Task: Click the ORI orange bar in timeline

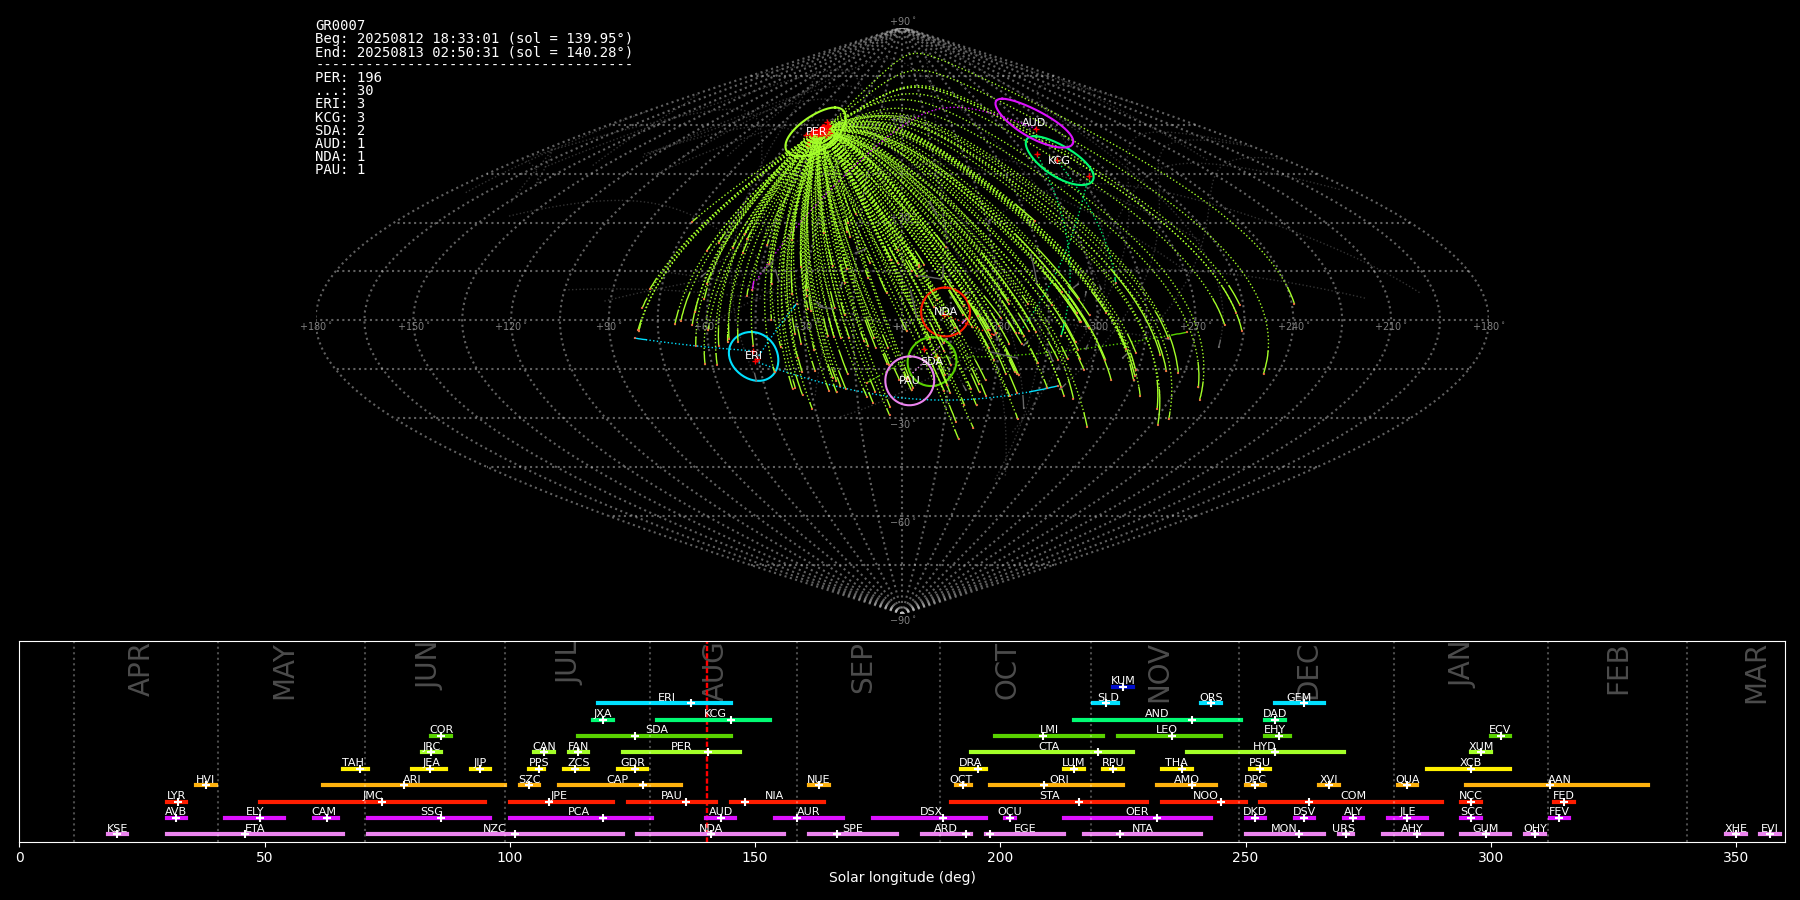Action: [x=1056, y=785]
